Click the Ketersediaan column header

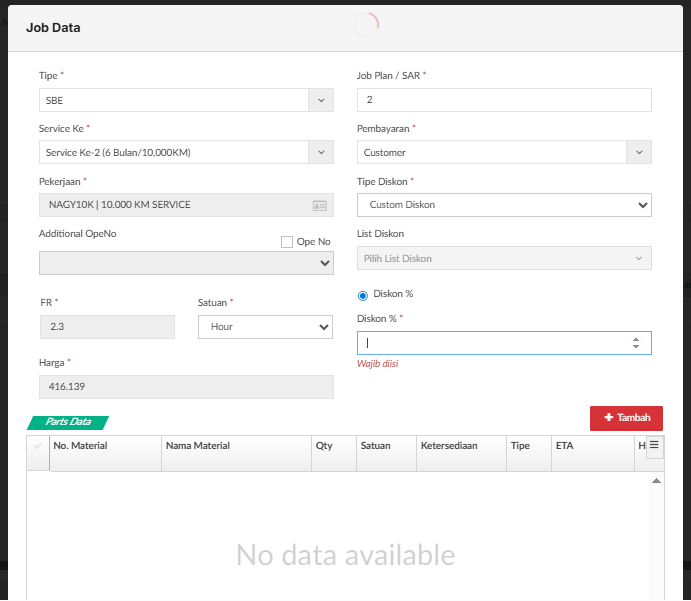[448, 446]
